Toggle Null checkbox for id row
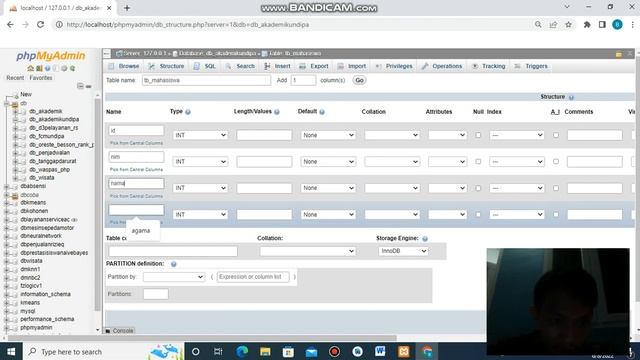 click(478, 135)
